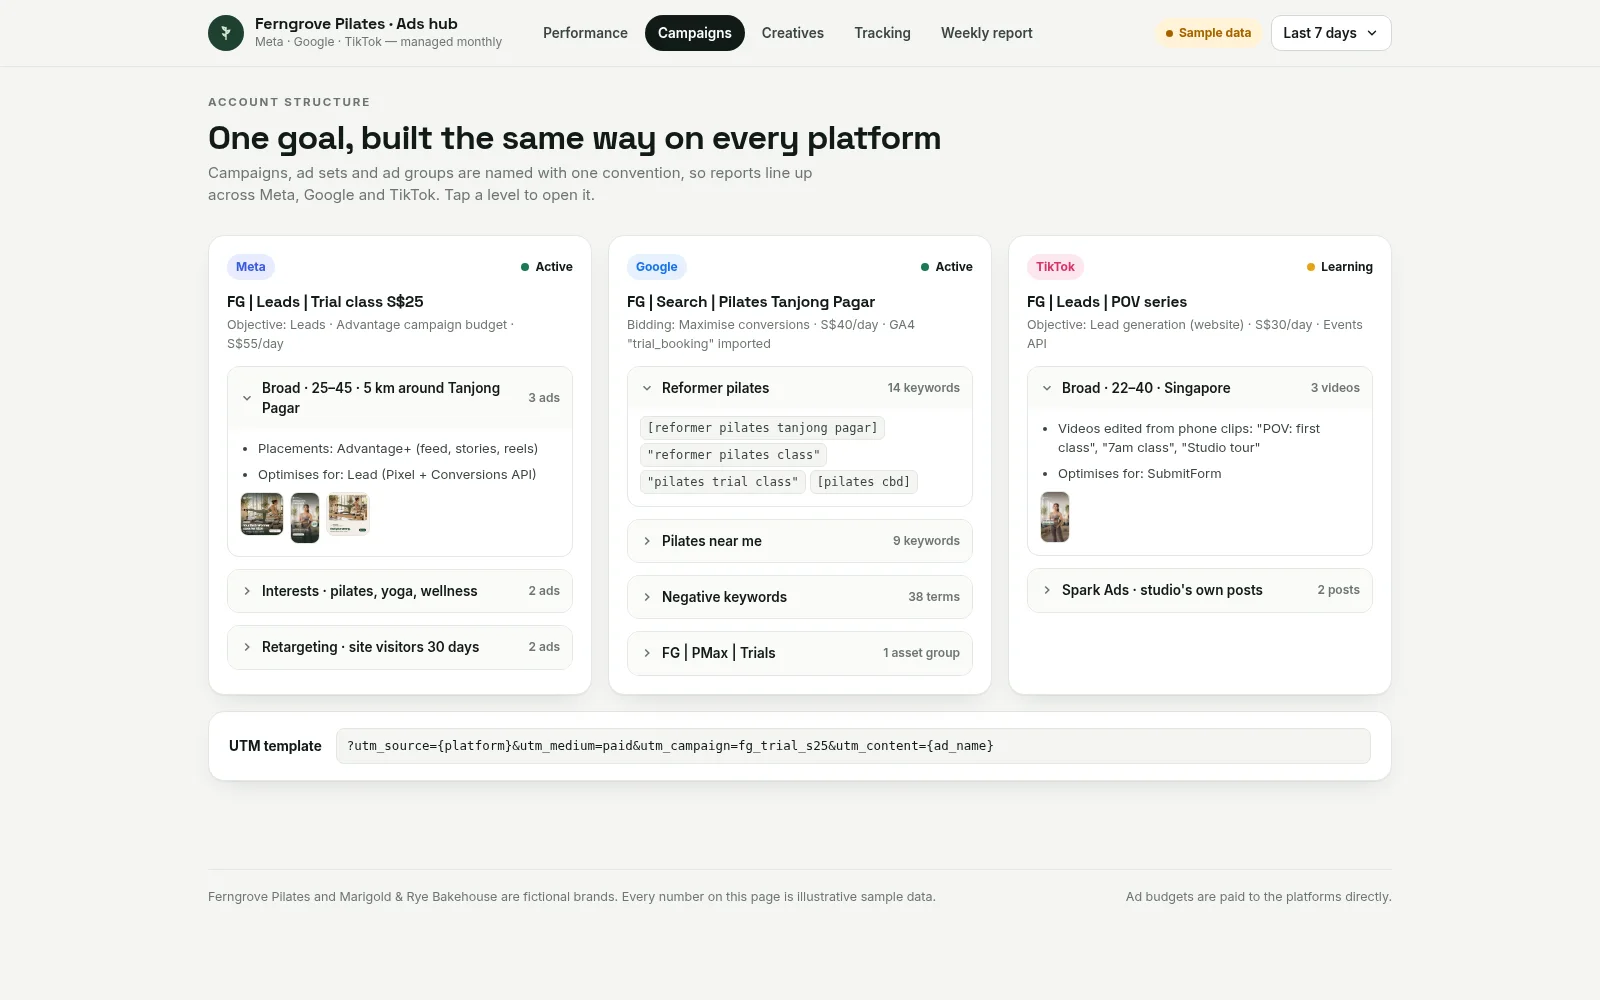1600x1000 pixels.
Task: Click the FG | Leads | Trial class S$25 title
Action: [x=325, y=302]
